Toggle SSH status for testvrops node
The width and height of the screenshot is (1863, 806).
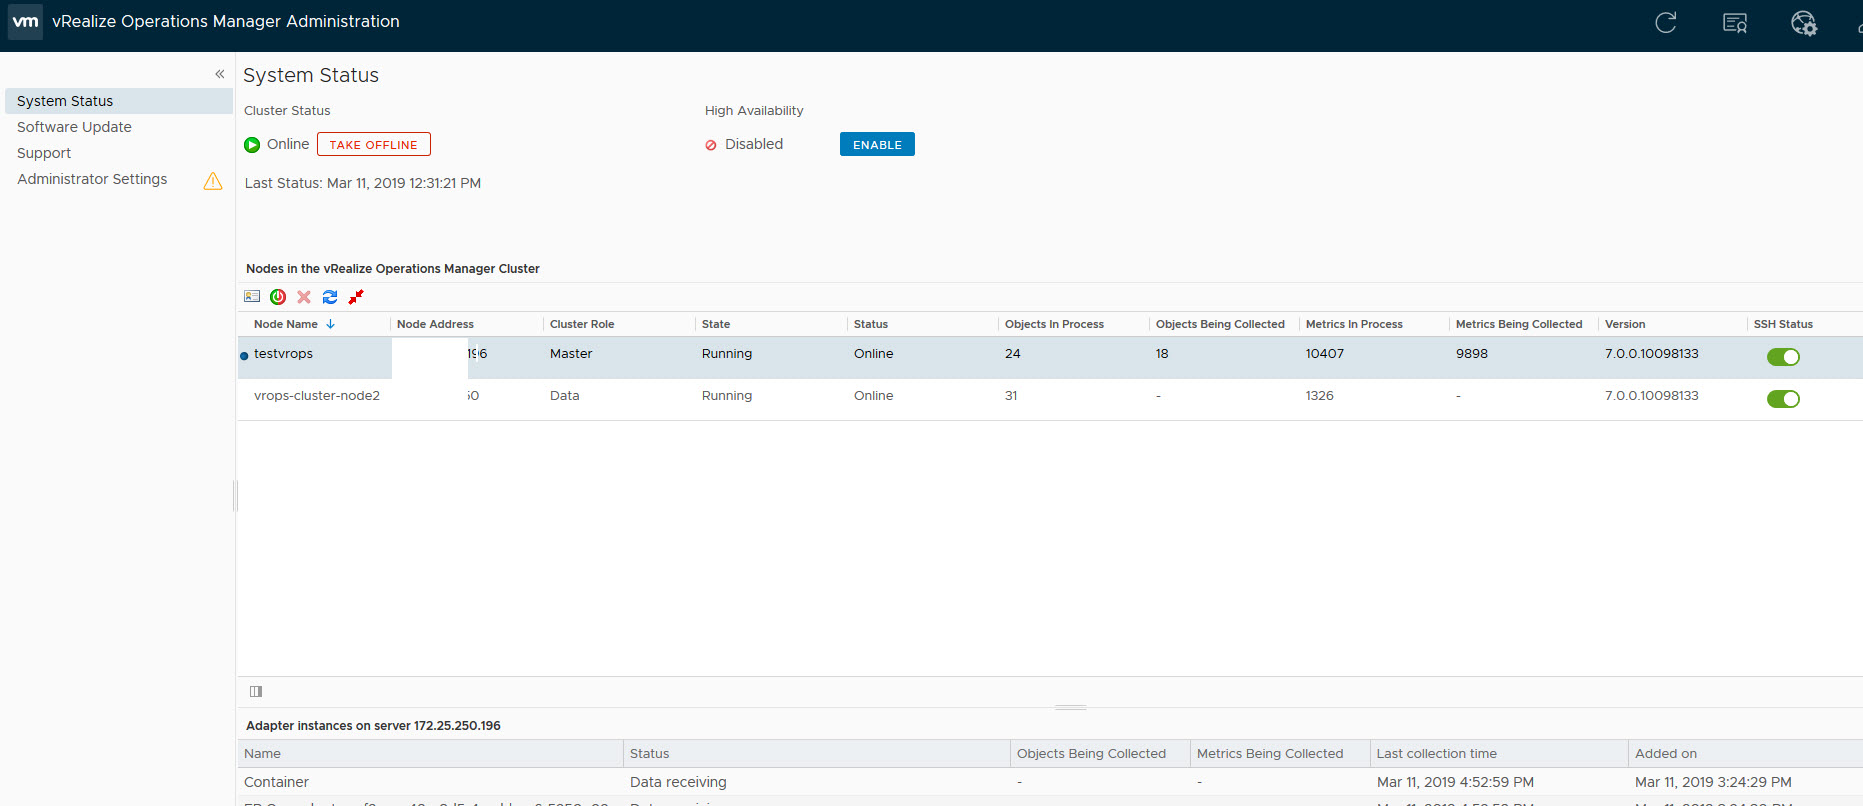[1782, 357]
